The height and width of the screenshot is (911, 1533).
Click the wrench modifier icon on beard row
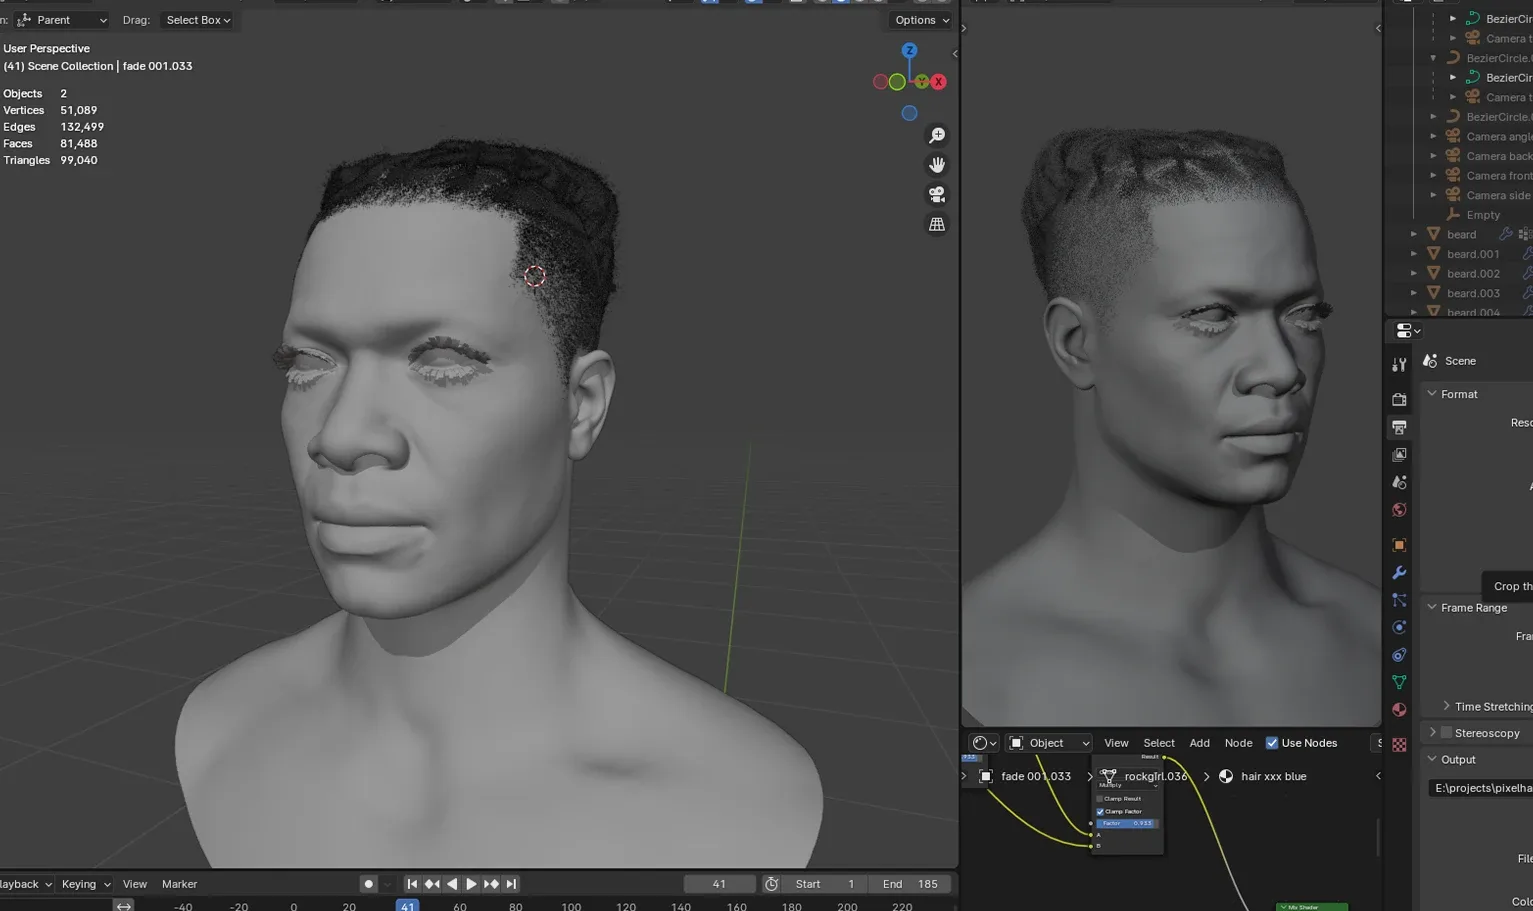(x=1505, y=234)
